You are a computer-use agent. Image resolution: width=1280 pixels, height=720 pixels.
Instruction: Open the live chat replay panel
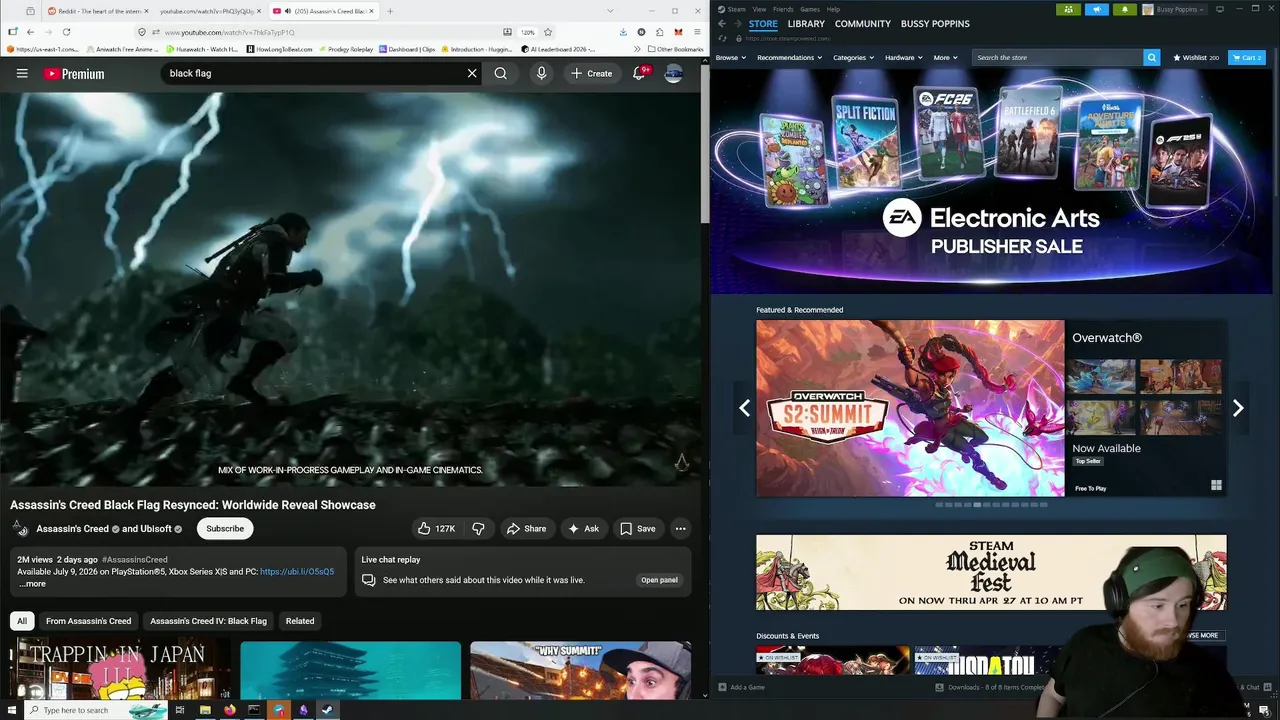659,580
